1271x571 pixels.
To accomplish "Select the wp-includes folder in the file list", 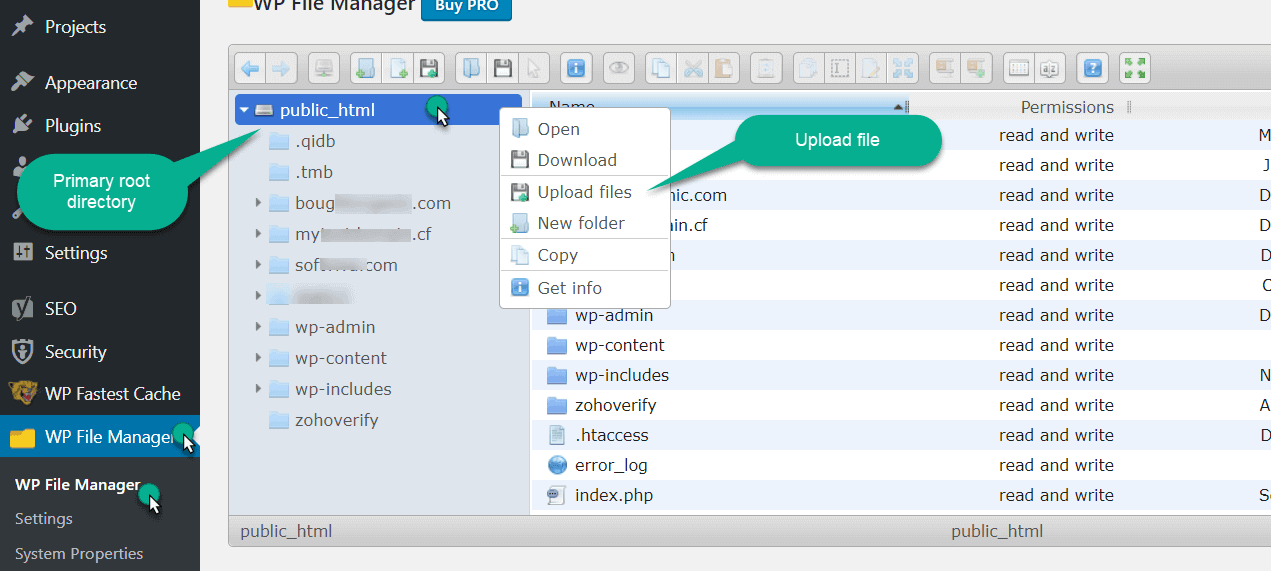I will click(x=621, y=375).
